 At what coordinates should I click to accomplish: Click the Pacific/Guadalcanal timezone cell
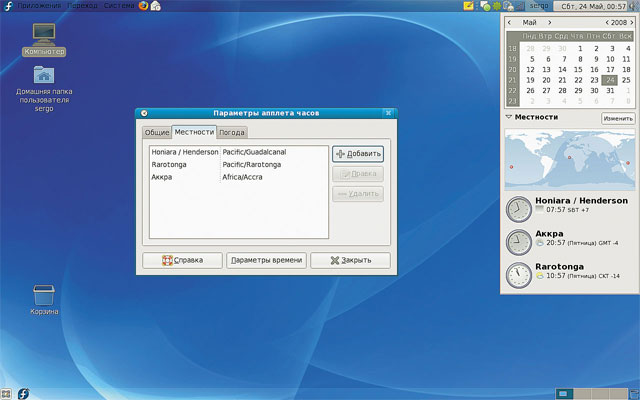(x=254, y=152)
